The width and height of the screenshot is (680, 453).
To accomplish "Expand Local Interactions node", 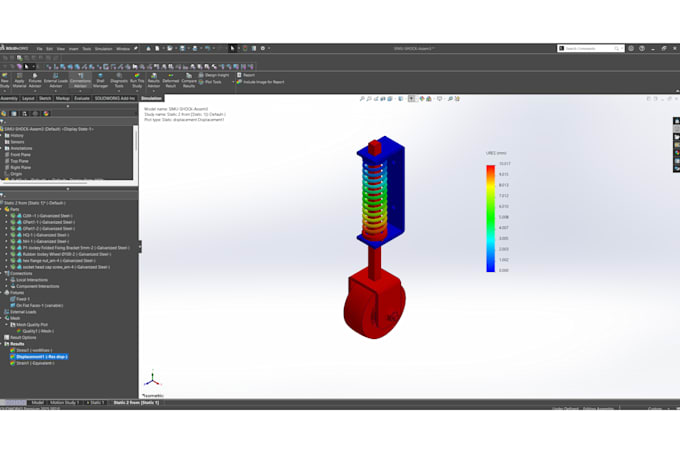I will [x=7, y=280].
